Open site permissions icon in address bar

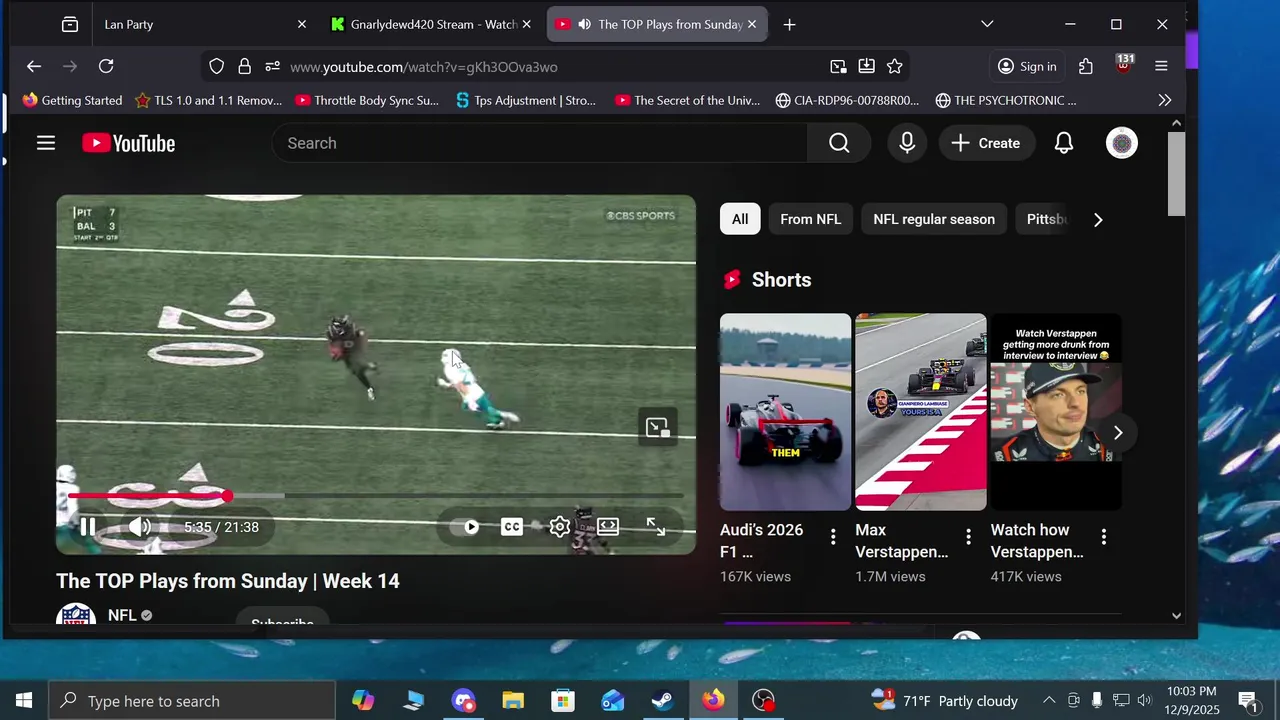pyautogui.click(x=272, y=66)
